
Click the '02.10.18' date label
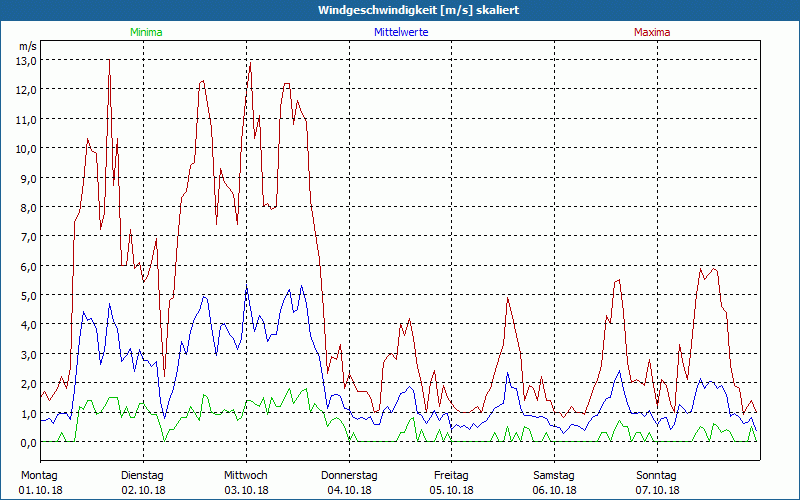[x=143, y=490]
